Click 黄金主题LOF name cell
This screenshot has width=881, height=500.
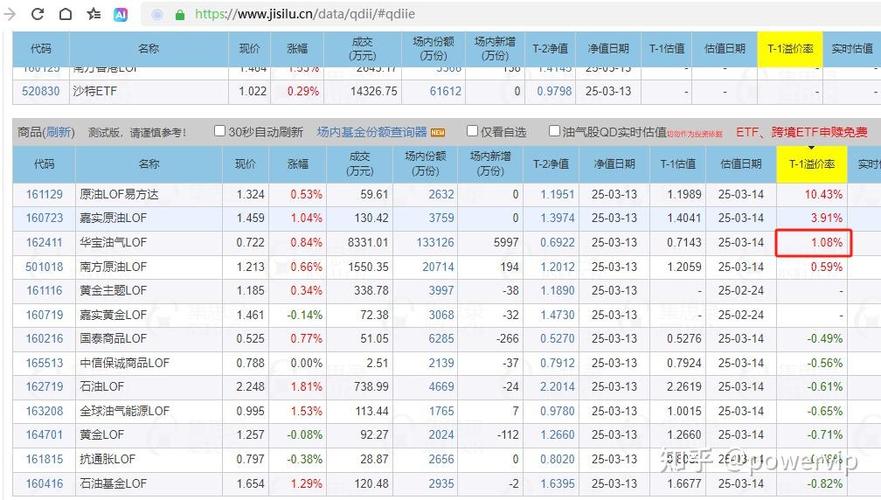(148, 290)
